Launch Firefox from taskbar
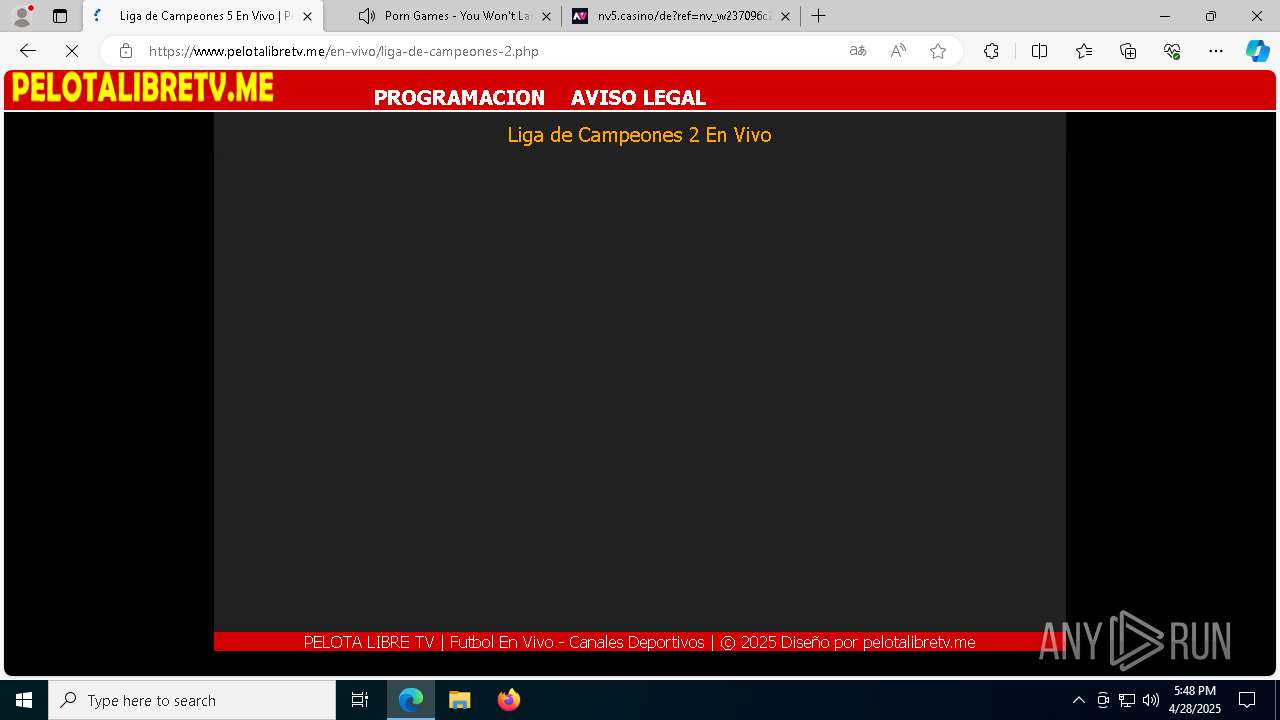Screen dimensions: 1280x720 tap(508, 700)
